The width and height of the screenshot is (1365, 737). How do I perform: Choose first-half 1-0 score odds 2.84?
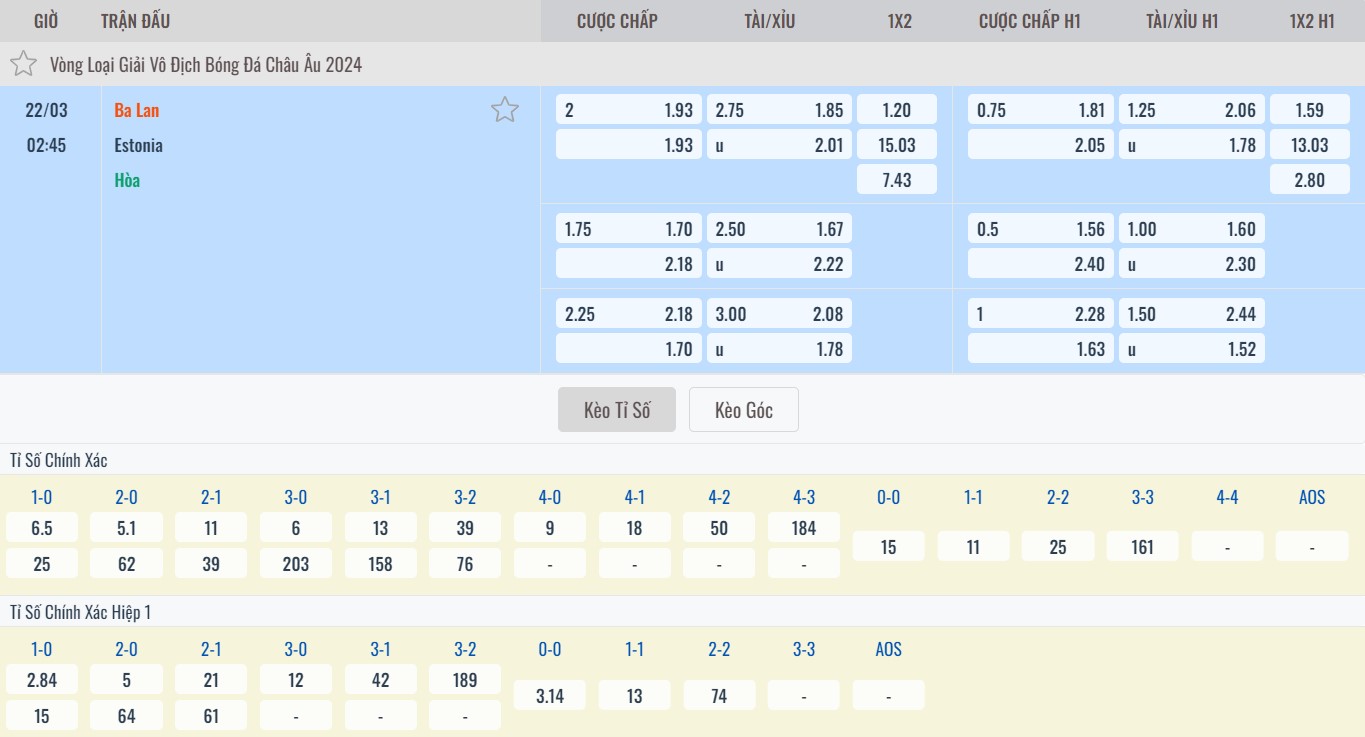point(42,680)
